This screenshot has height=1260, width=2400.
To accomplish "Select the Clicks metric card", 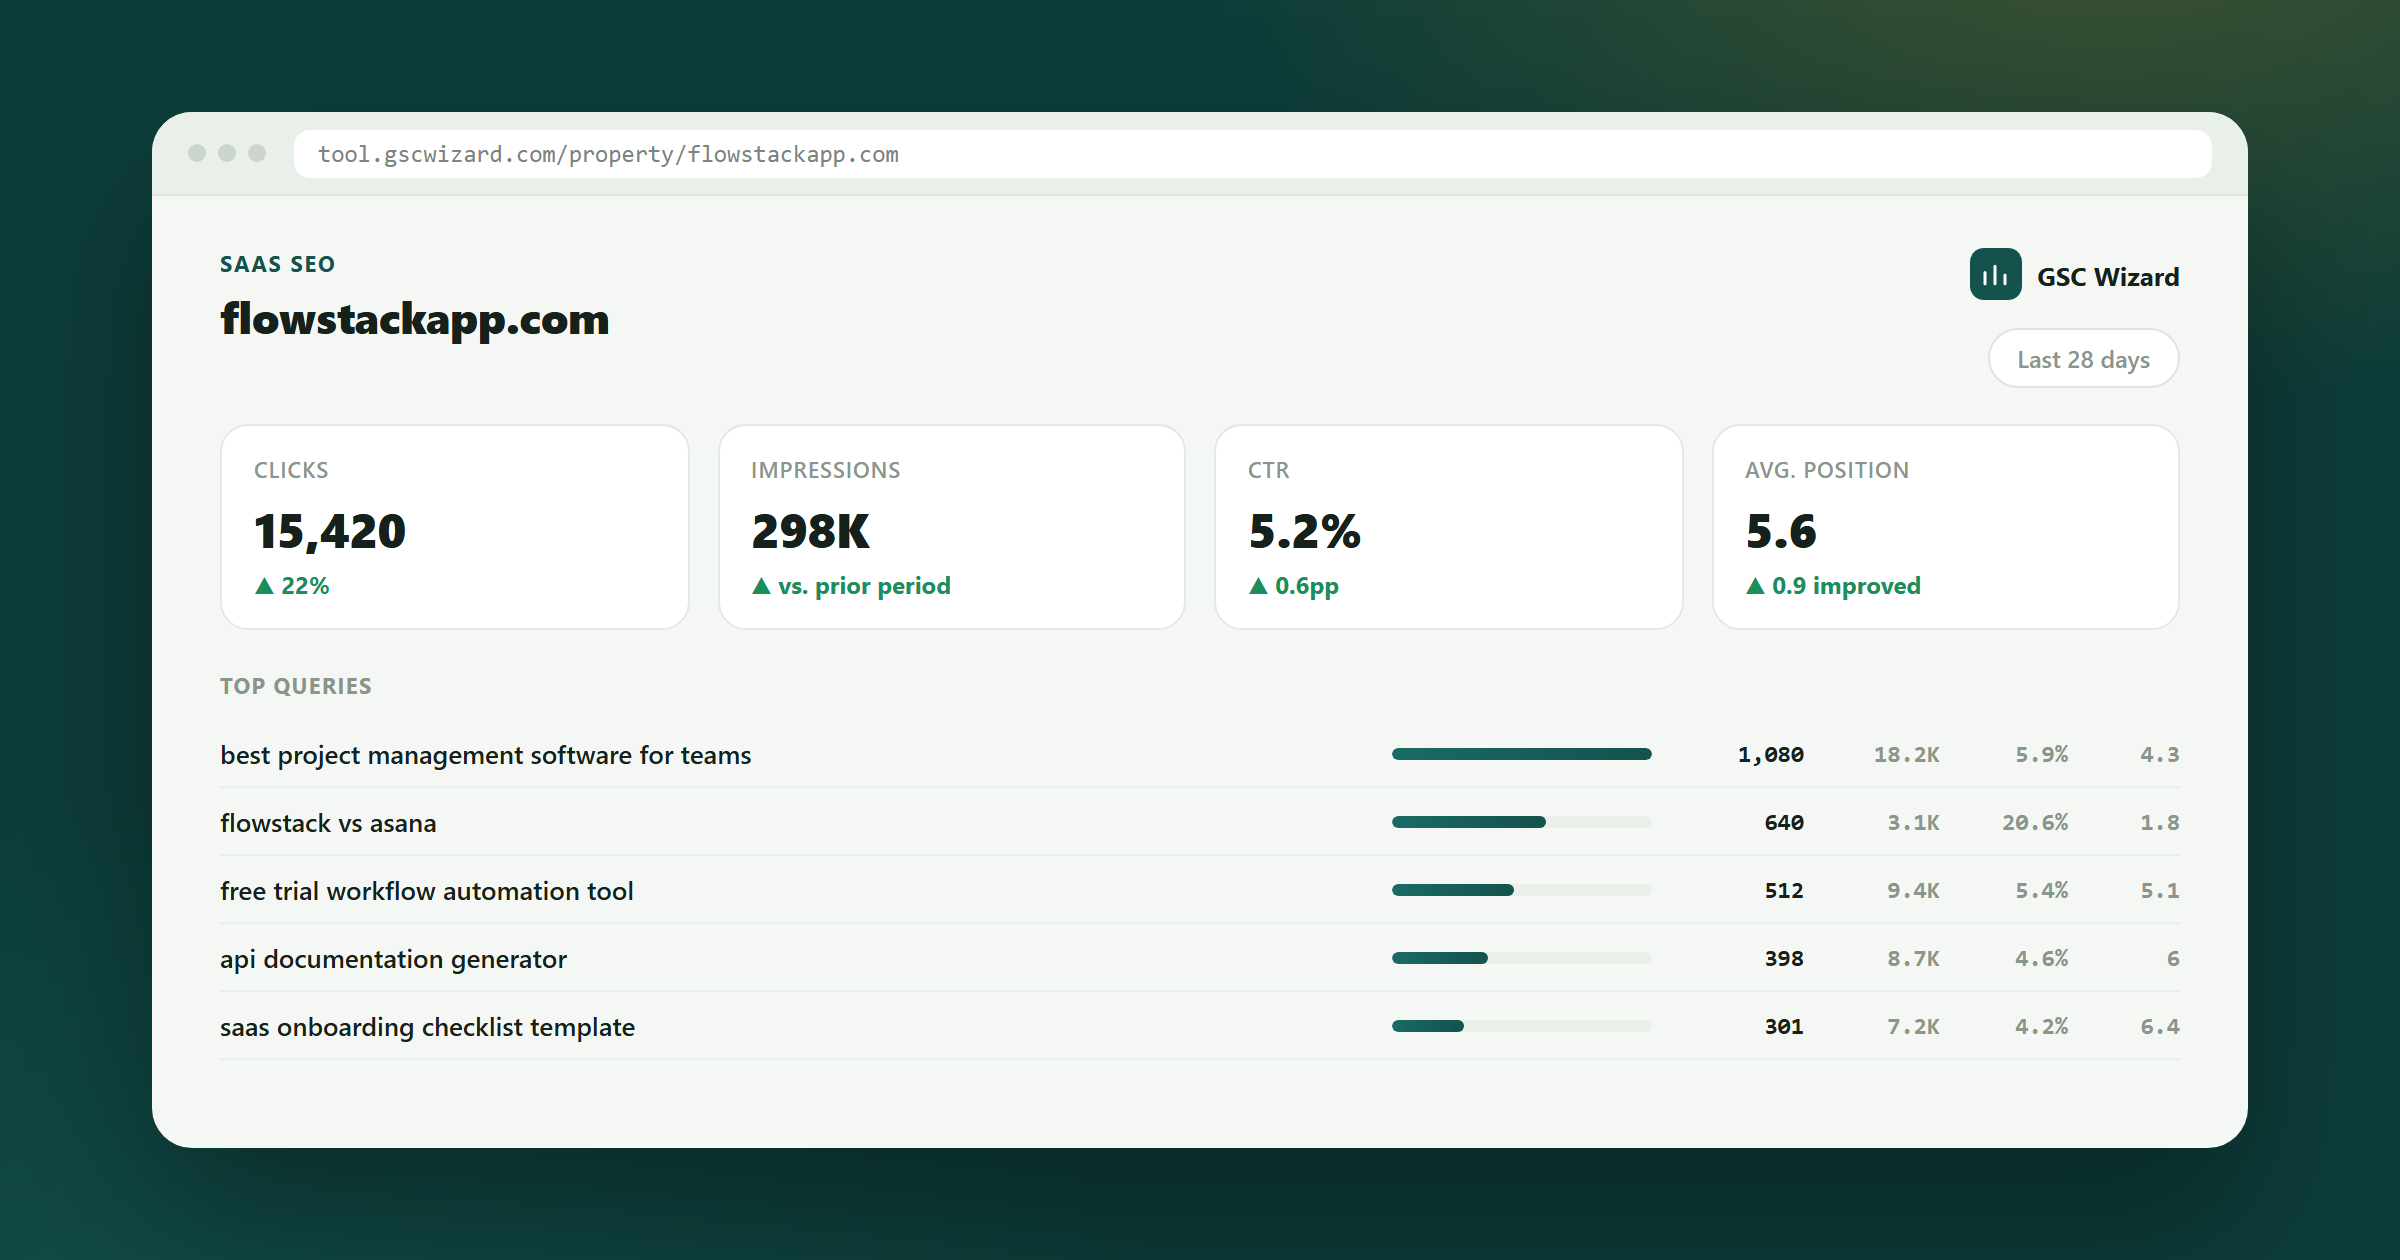I will (455, 527).
